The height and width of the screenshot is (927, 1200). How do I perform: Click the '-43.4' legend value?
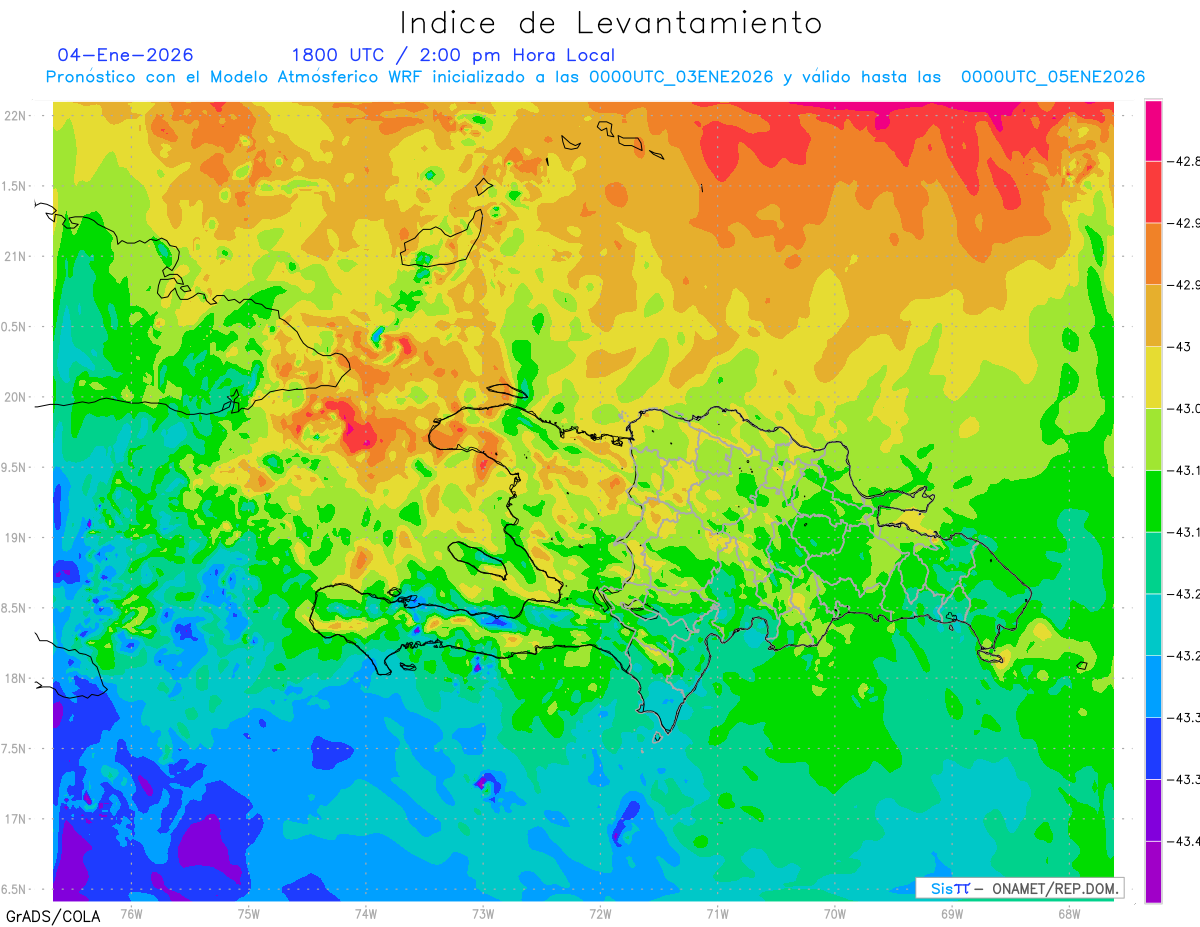tap(1185, 841)
